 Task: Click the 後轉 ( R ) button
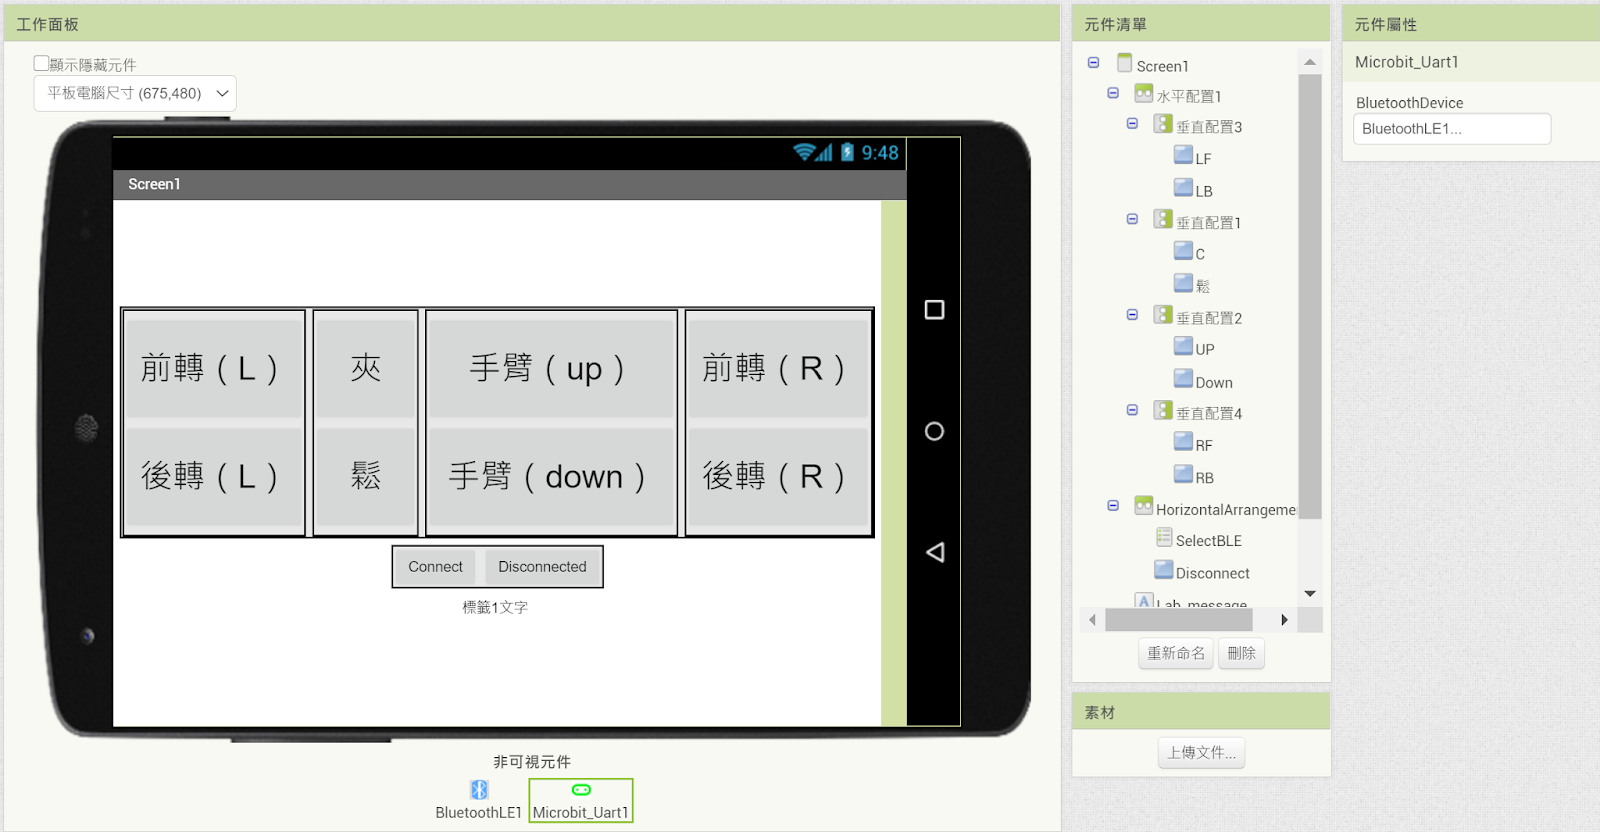[778, 476]
